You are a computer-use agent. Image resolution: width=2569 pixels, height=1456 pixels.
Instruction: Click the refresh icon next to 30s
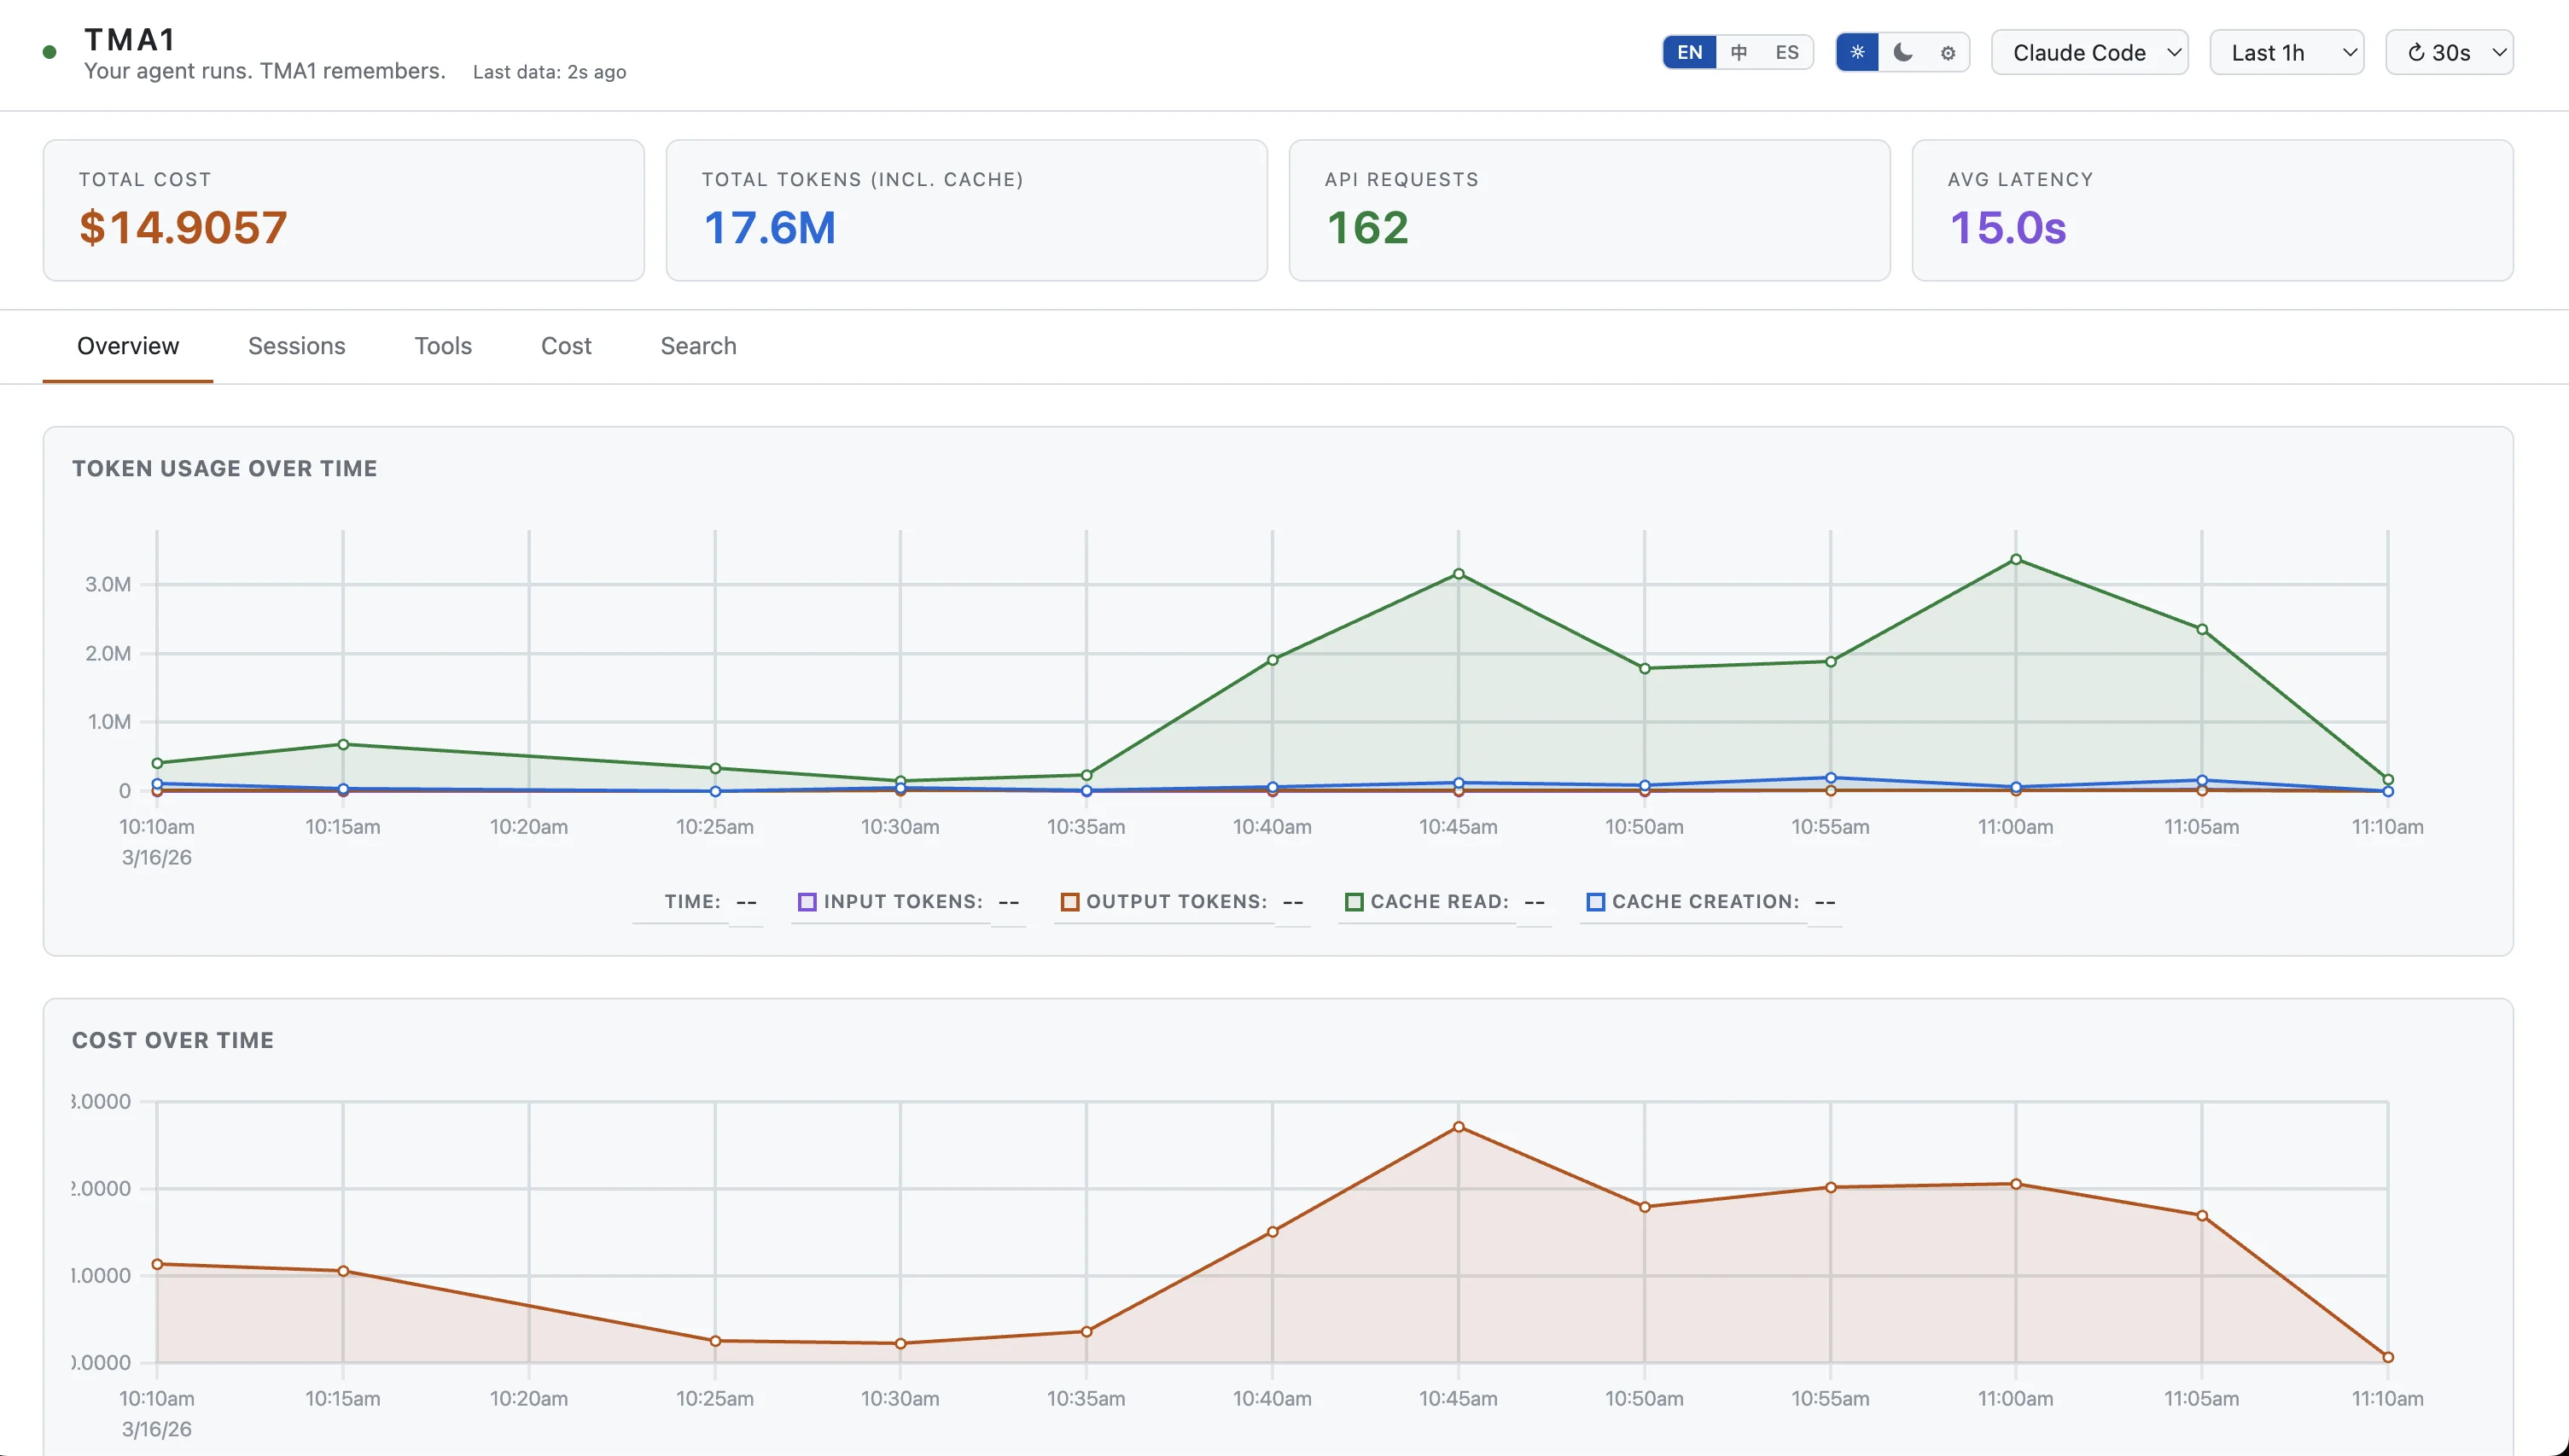[2417, 52]
